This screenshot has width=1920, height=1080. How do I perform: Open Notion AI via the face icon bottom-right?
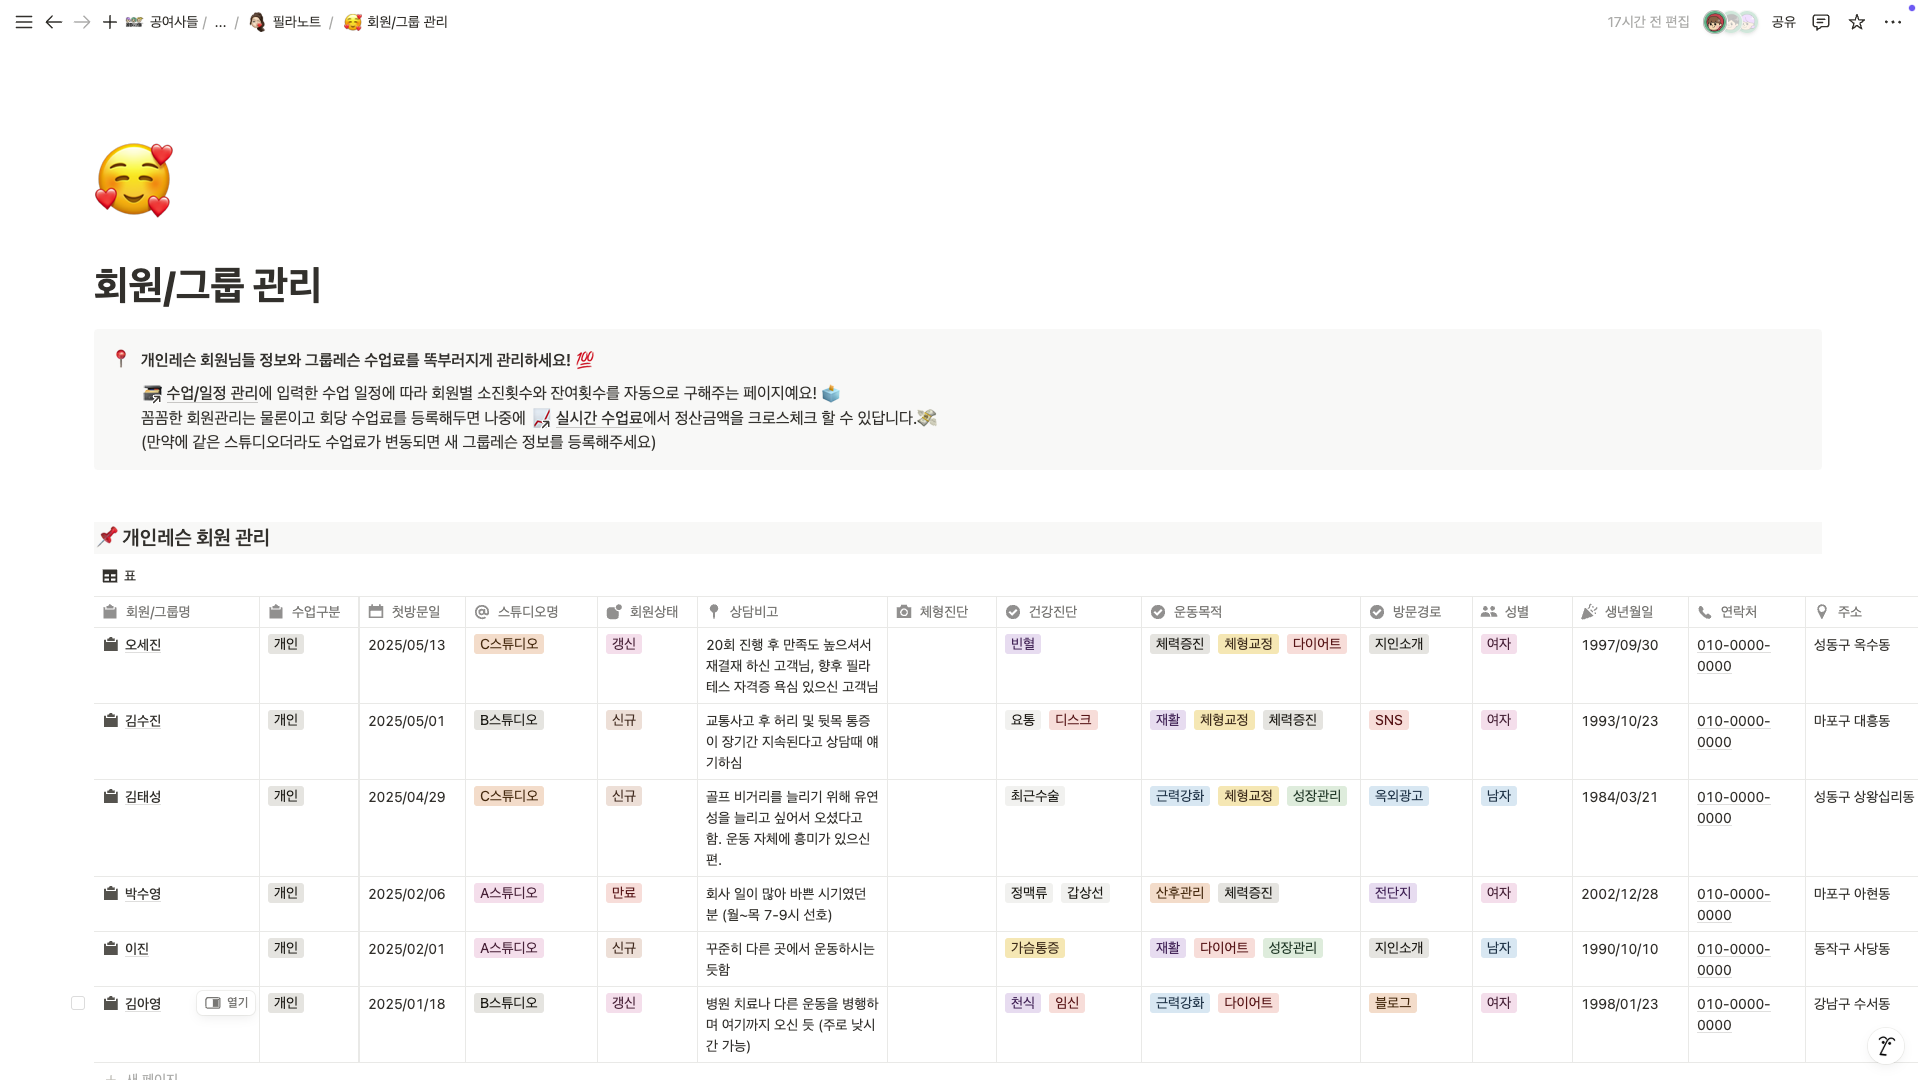point(1887,1046)
